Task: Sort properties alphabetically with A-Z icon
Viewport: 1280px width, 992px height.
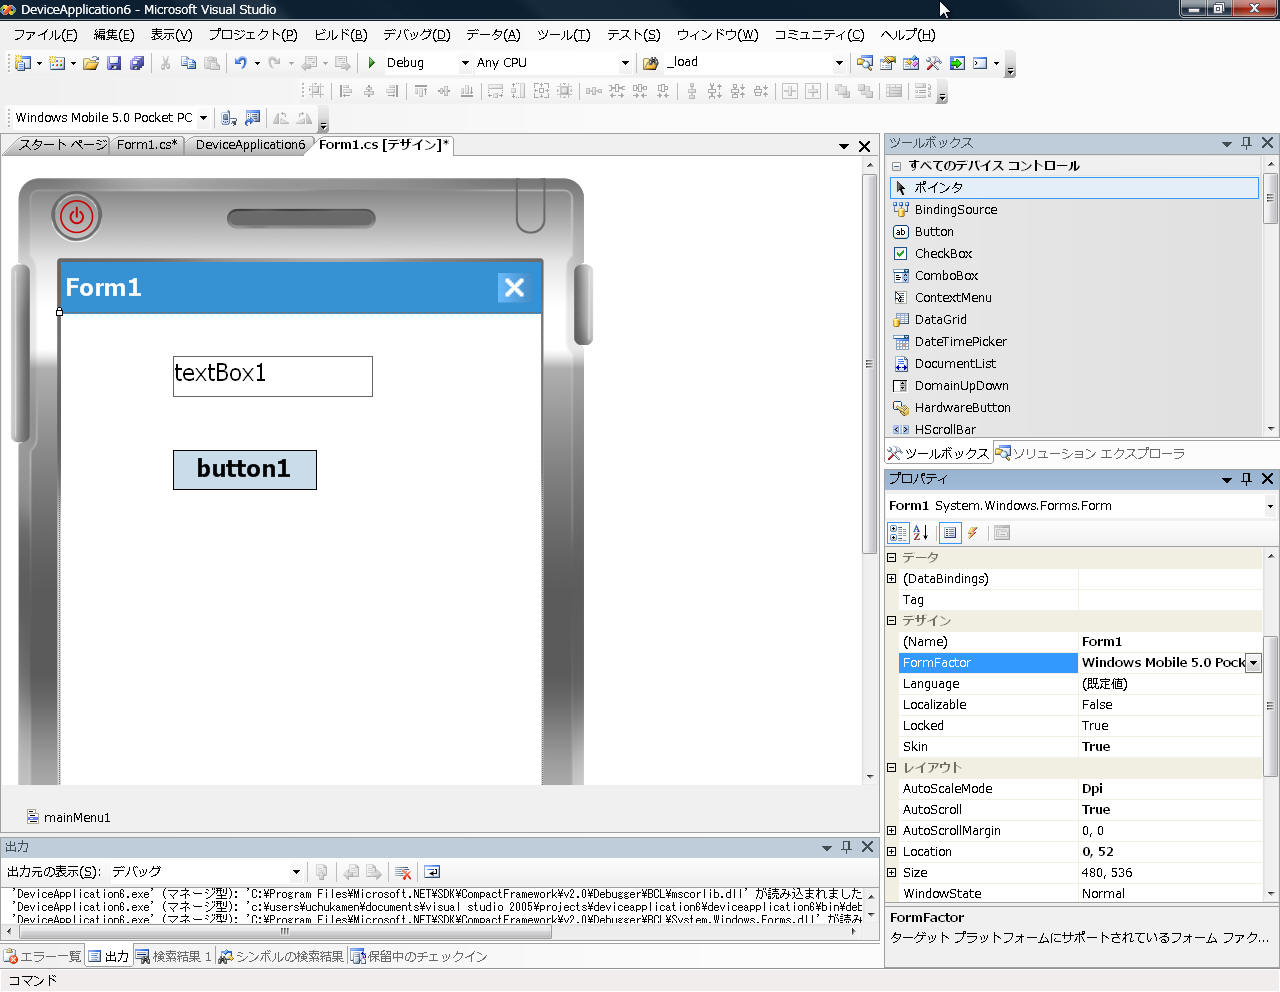Action: (921, 533)
